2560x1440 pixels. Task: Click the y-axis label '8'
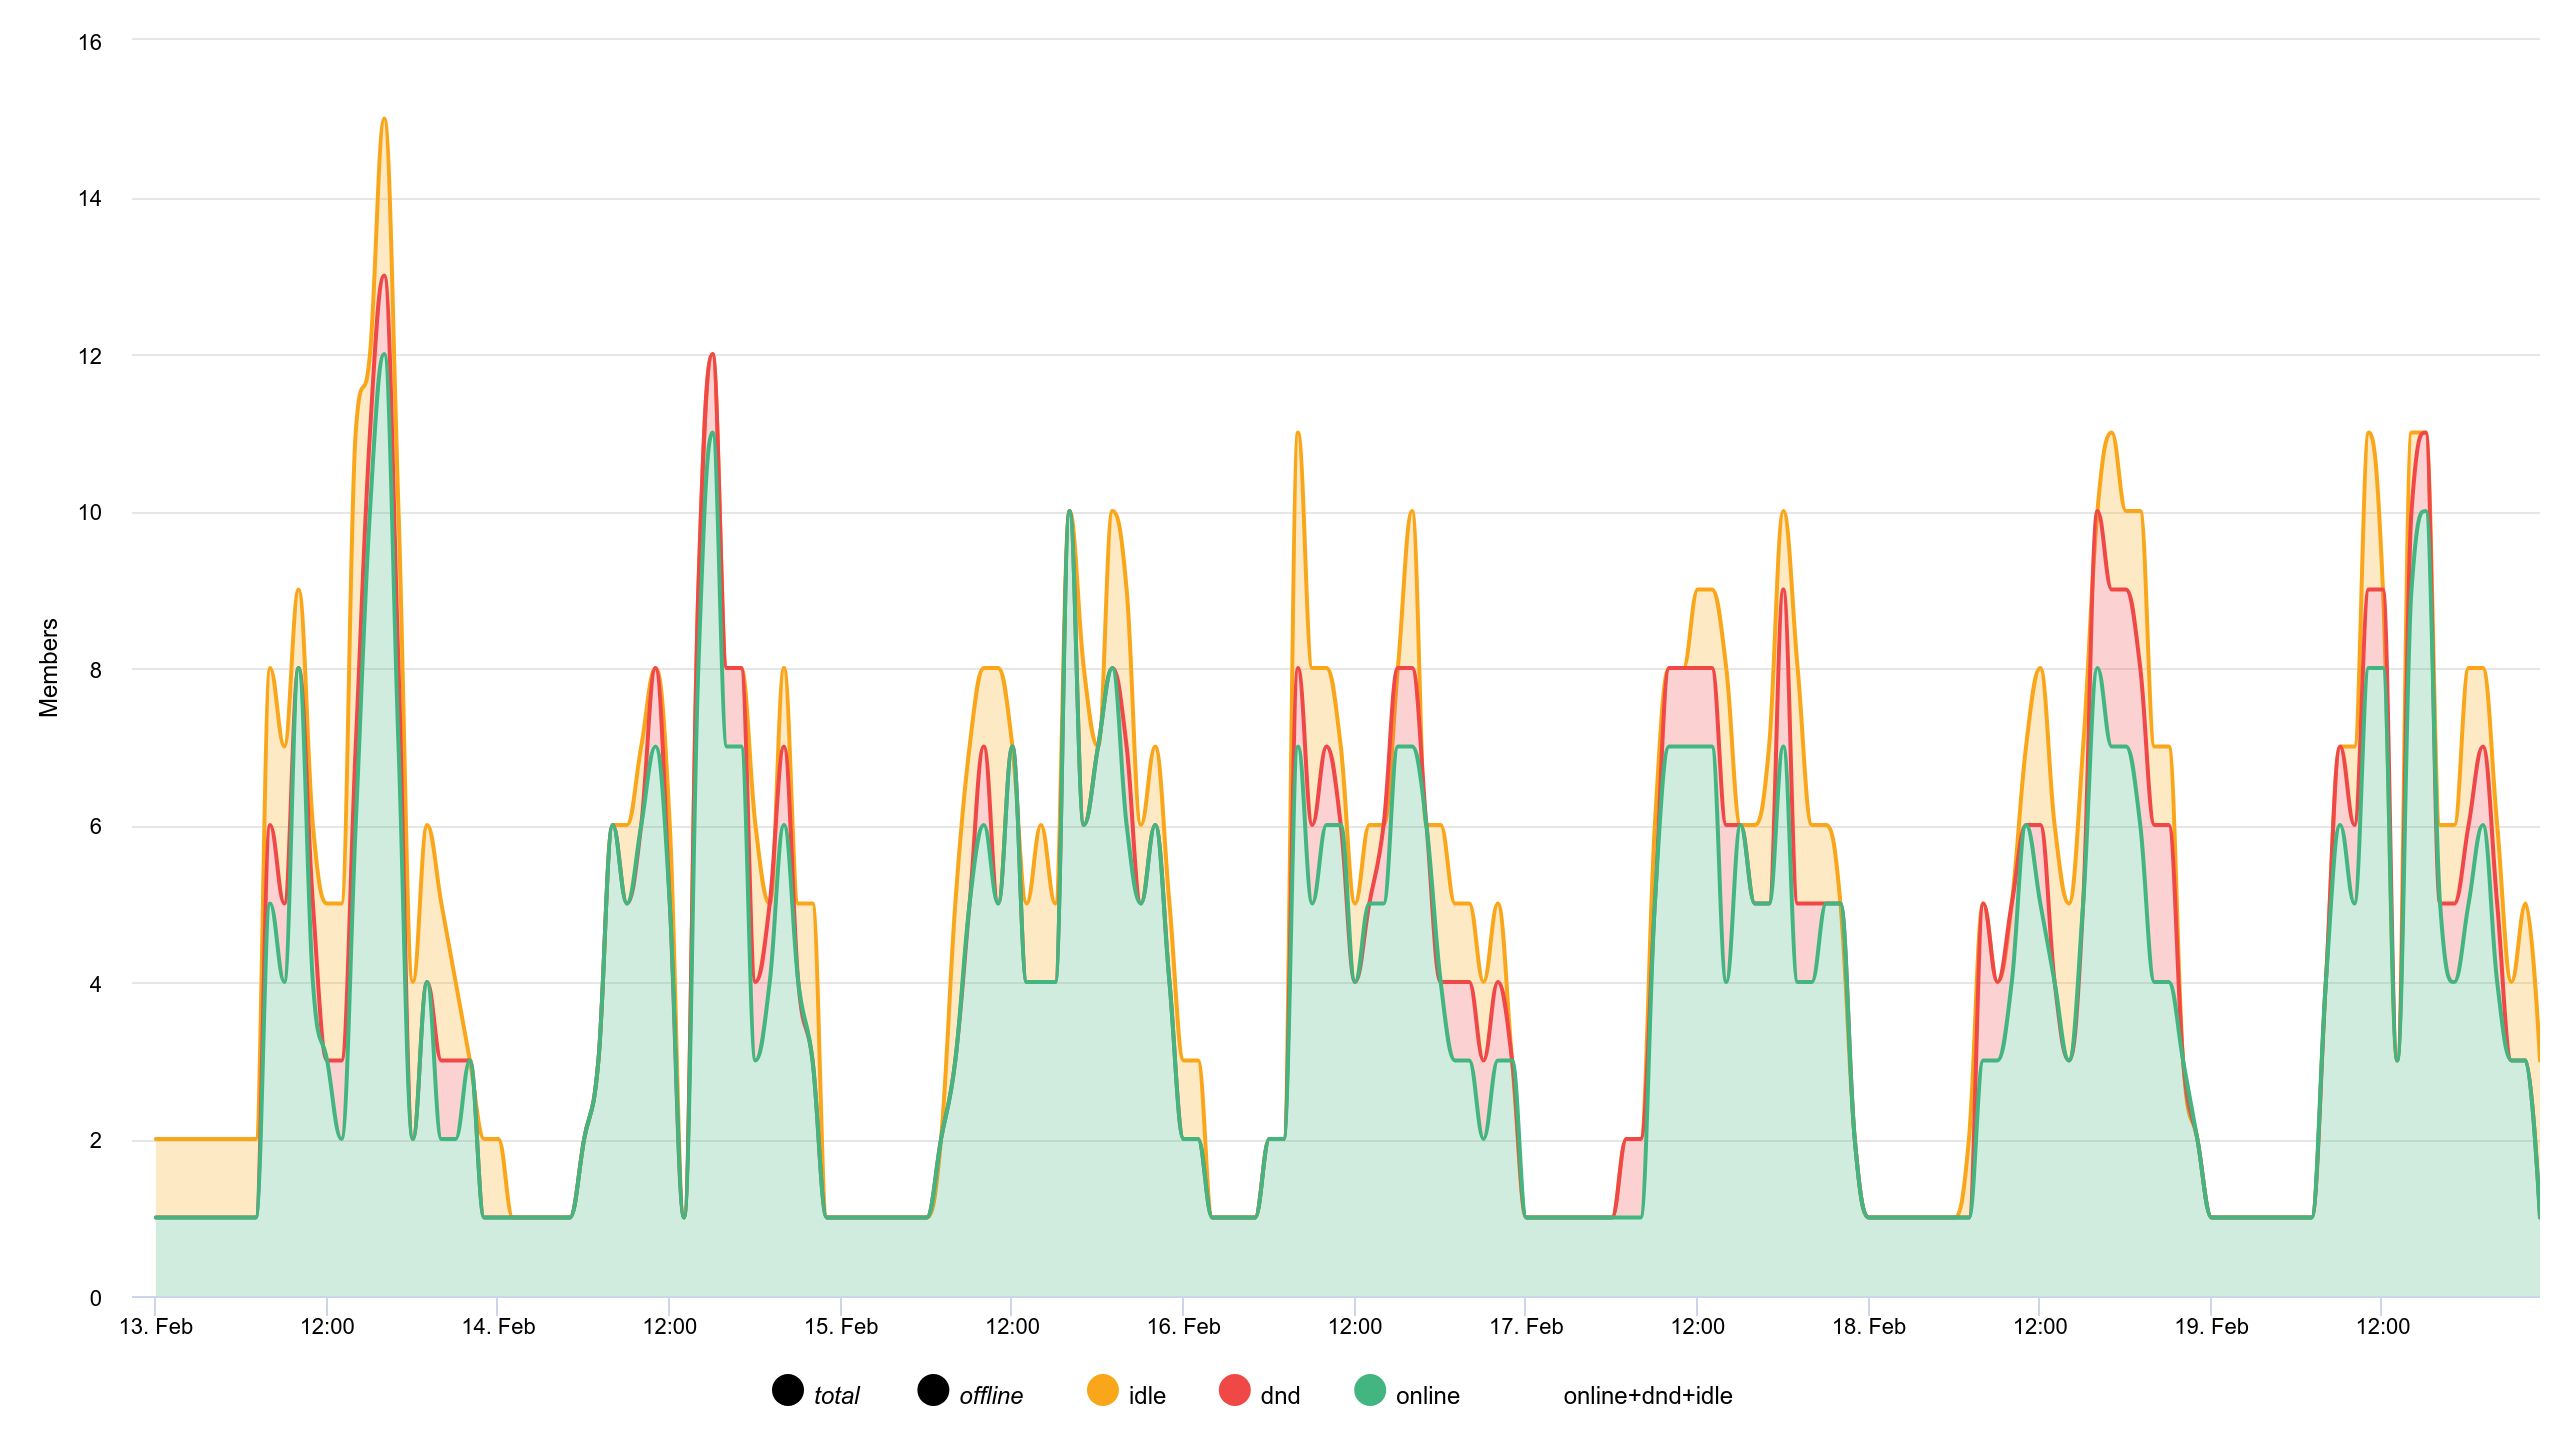pos(96,670)
